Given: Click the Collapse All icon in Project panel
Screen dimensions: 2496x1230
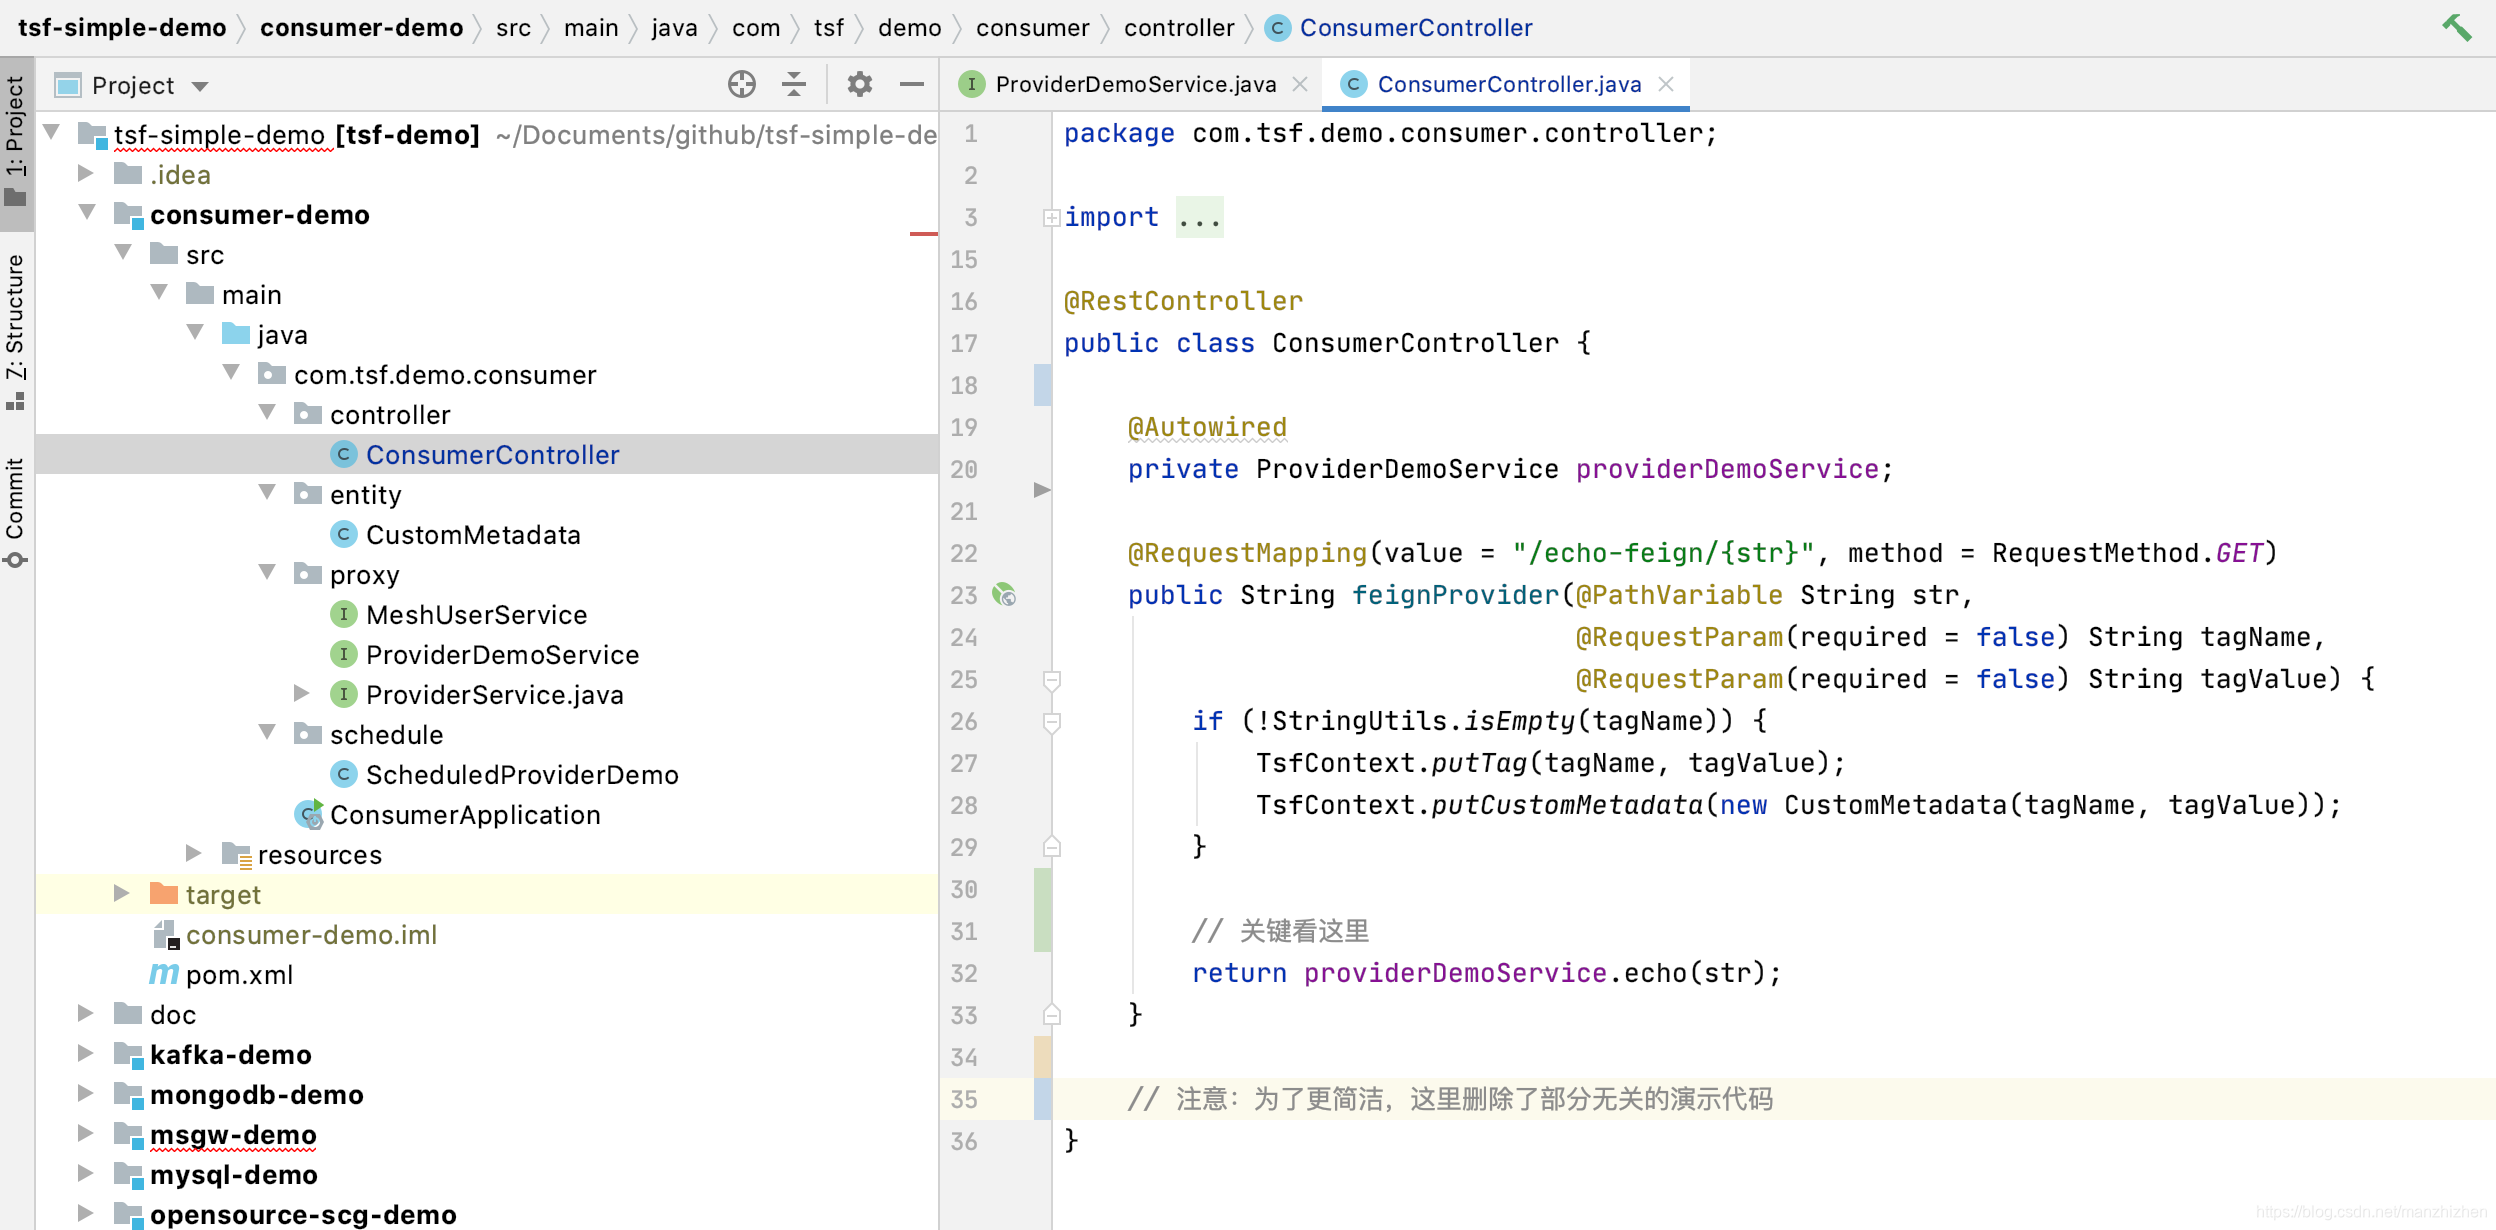Looking at the screenshot, I should [794, 85].
